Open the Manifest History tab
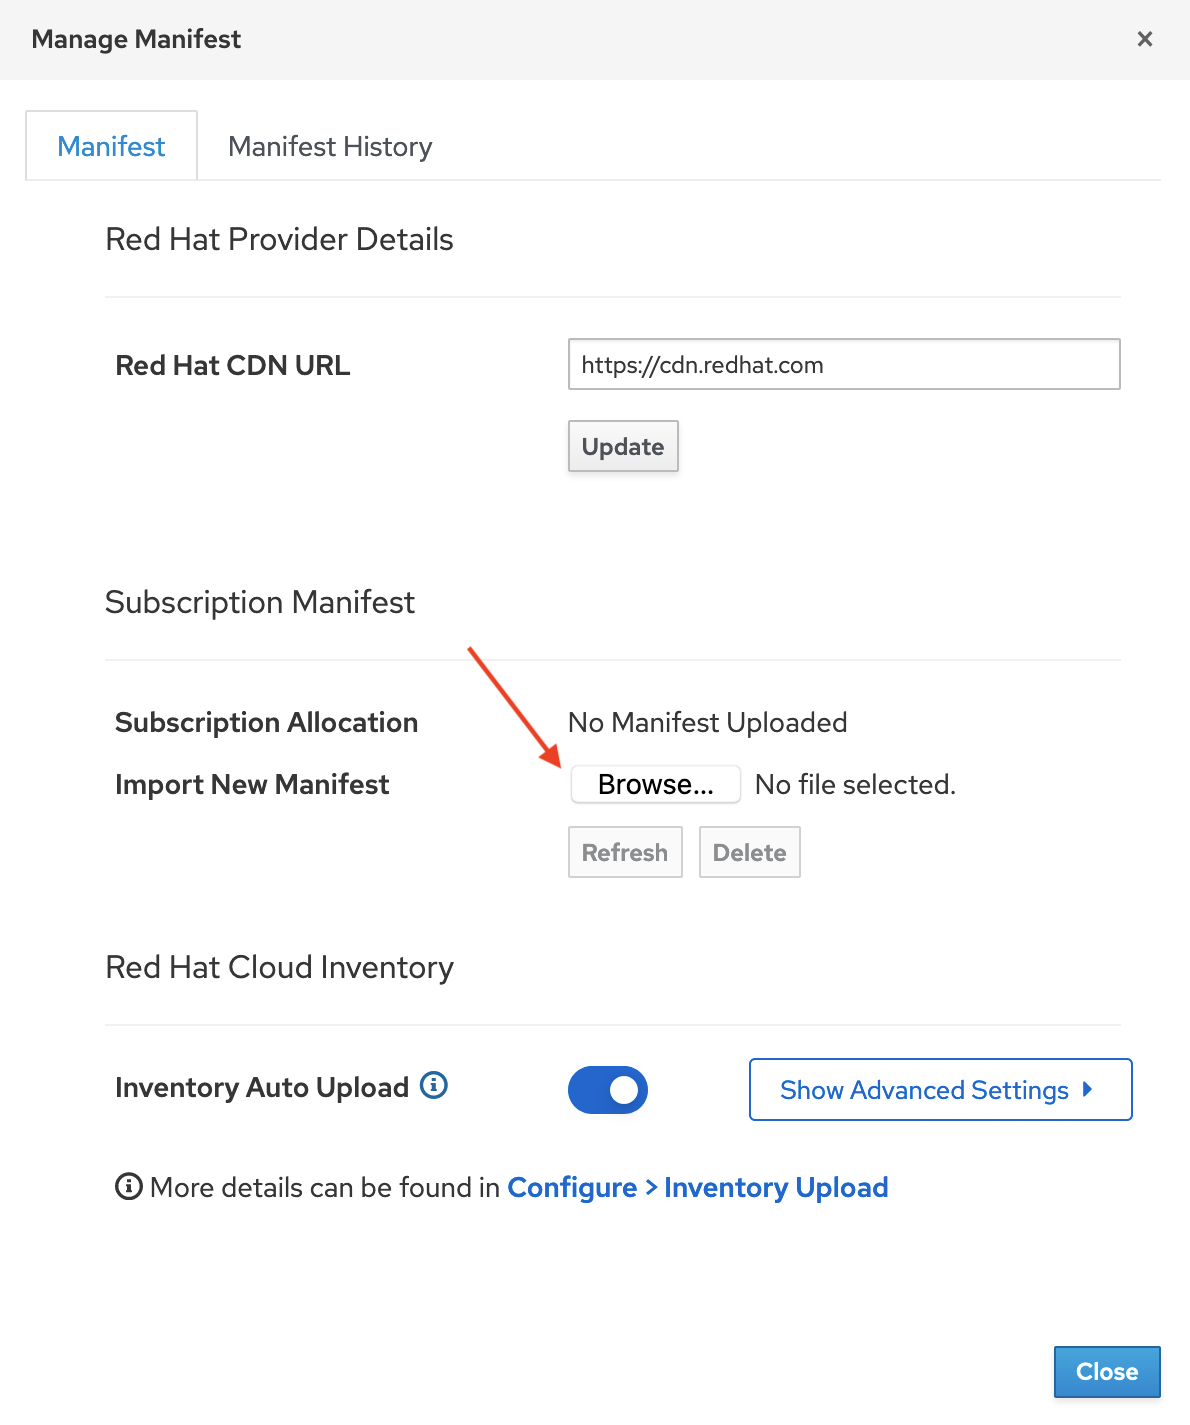The height and width of the screenshot is (1425, 1190). (330, 146)
